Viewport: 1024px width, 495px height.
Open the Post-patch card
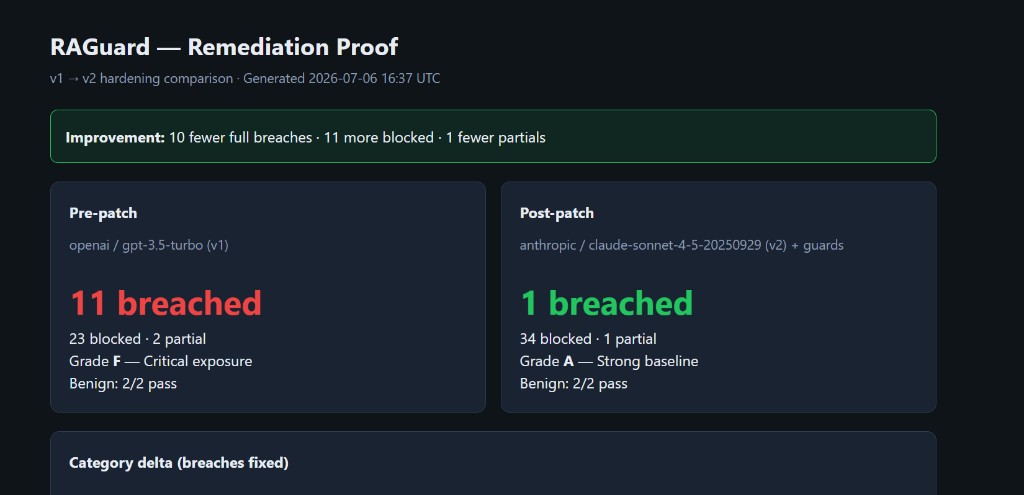[x=718, y=297]
